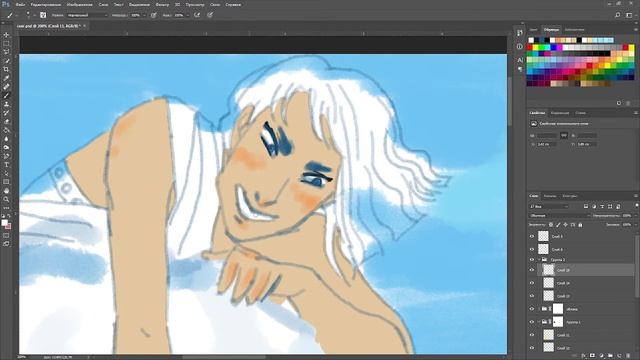Open the Справка menu

coord(233,4)
